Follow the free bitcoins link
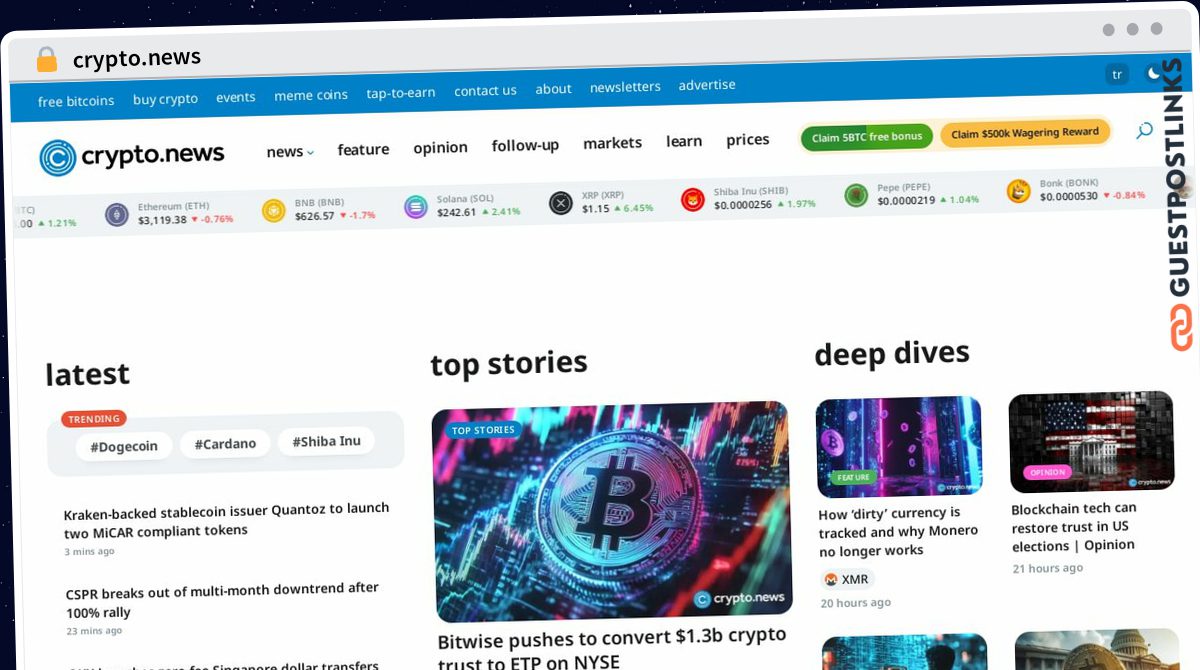The width and height of the screenshot is (1200, 670). pos(76,101)
